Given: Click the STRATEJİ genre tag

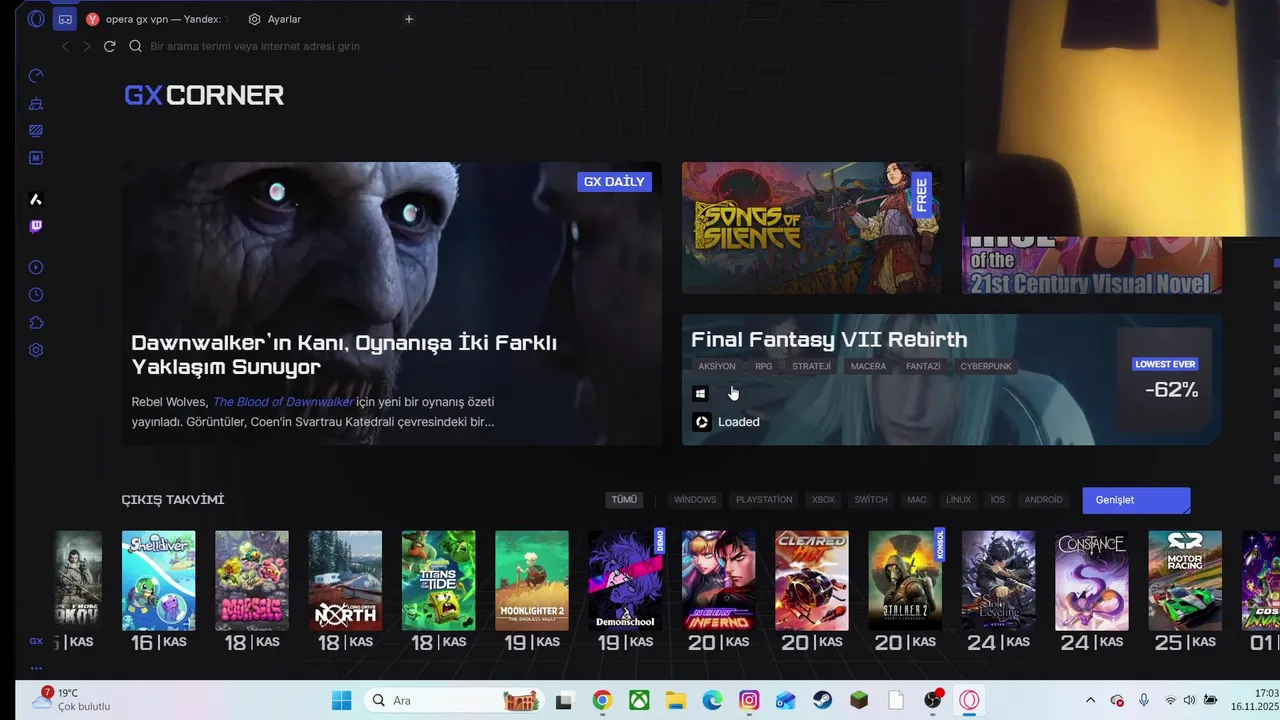Looking at the screenshot, I should 811,366.
